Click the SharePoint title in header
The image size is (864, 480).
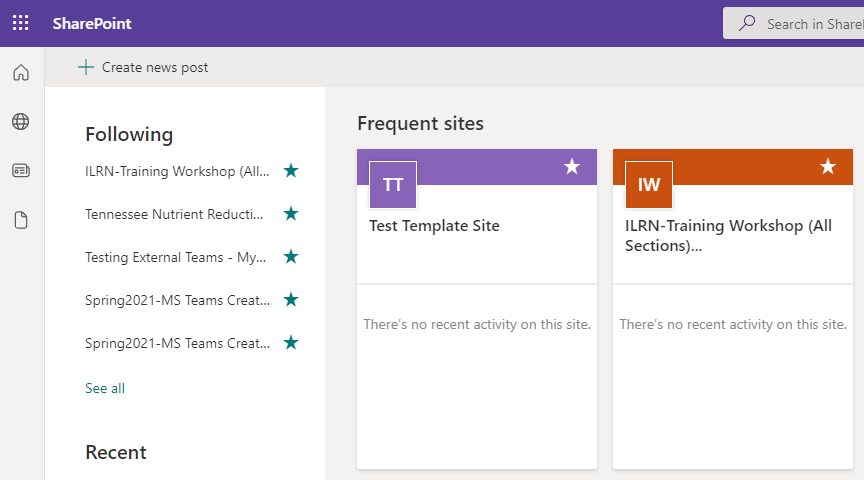click(92, 23)
